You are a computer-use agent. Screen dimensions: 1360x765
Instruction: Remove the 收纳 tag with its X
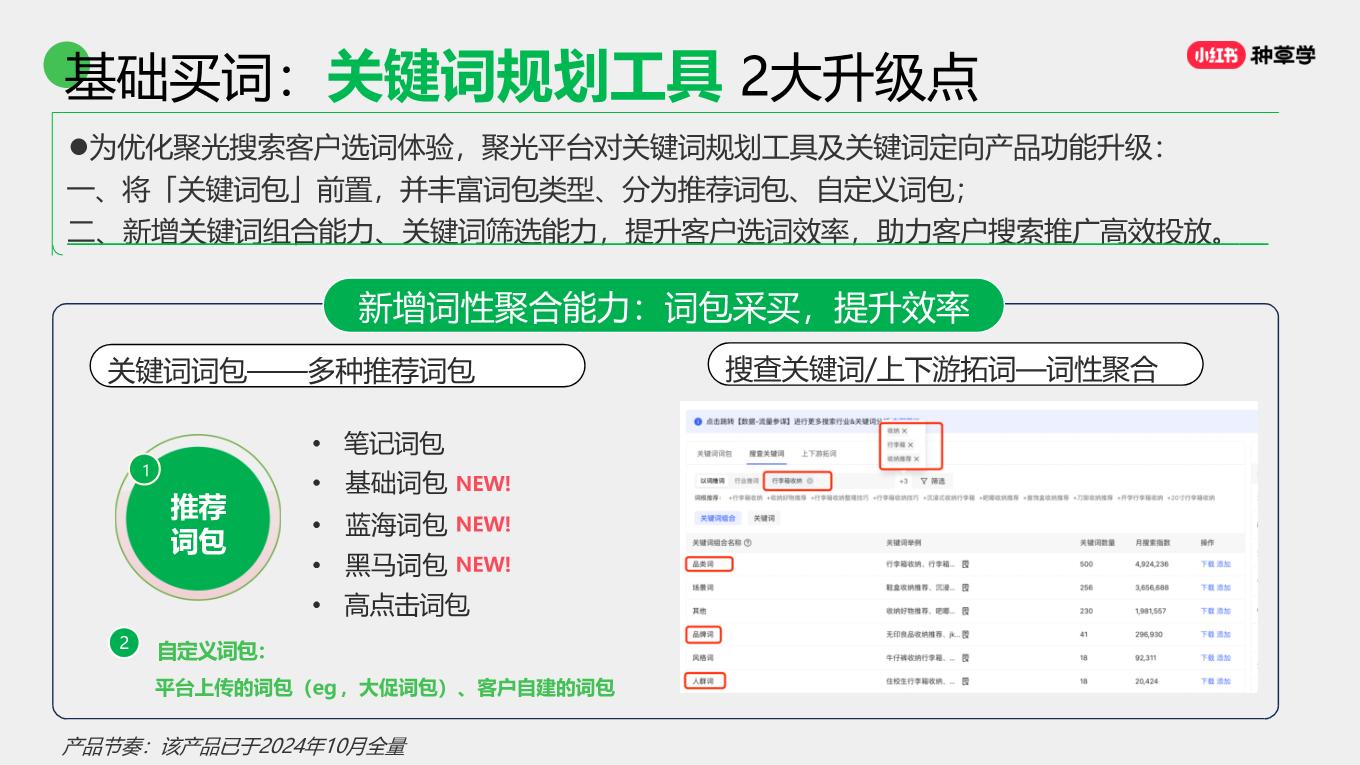point(905,431)
